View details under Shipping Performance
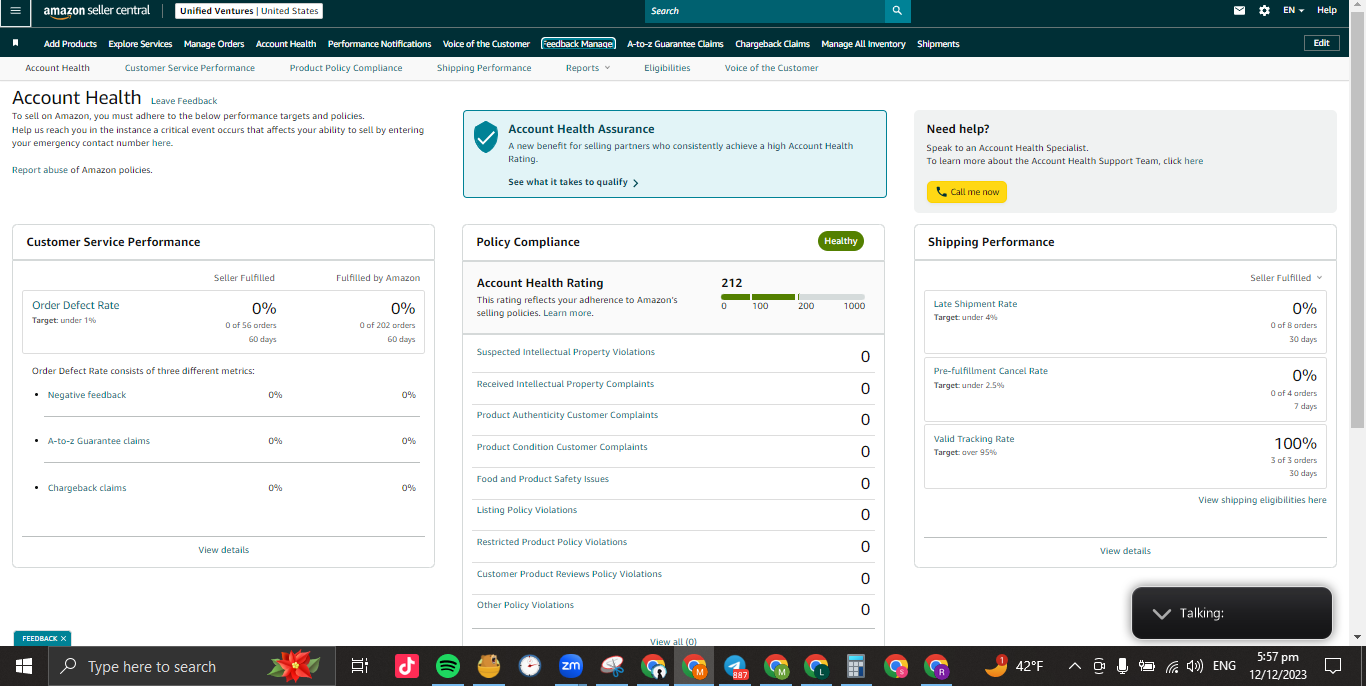1366x686 pixels. click(1125, 551)
